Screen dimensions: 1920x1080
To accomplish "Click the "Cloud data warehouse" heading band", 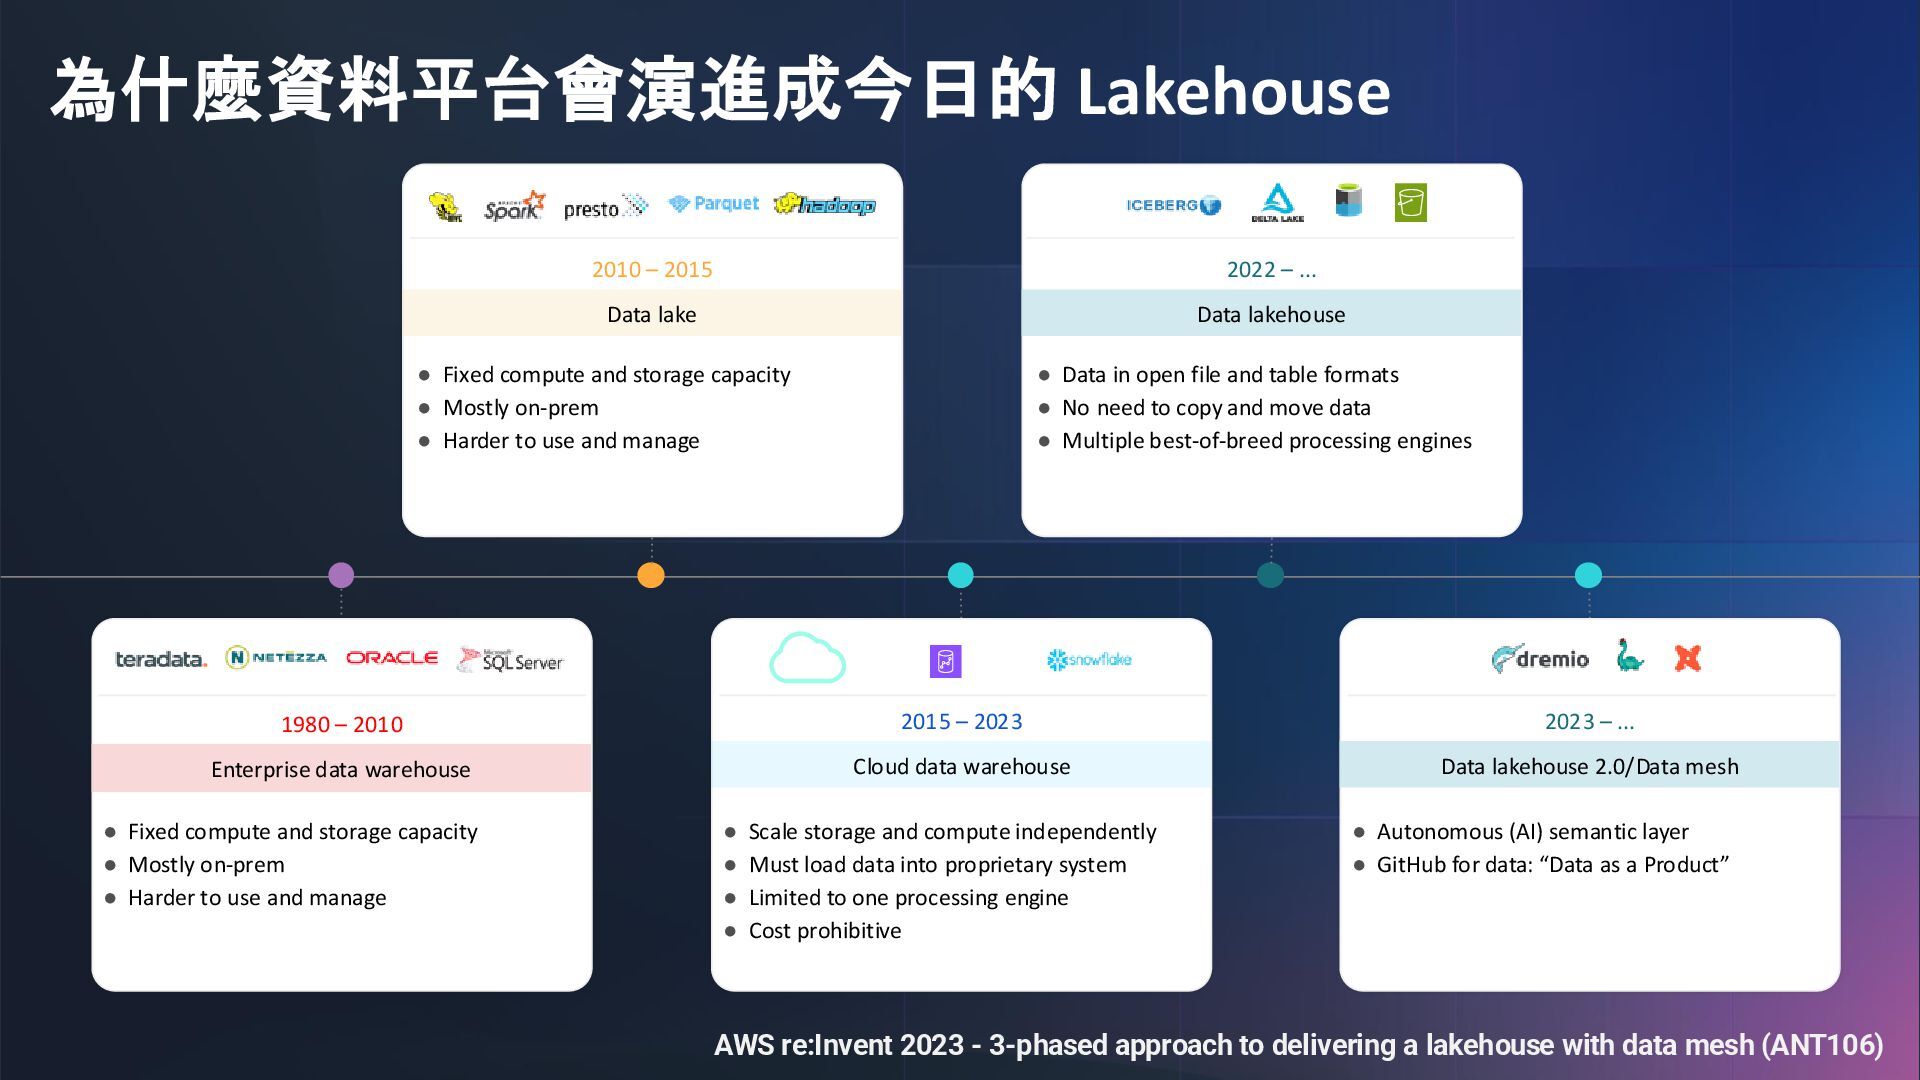I will [961, 766].
